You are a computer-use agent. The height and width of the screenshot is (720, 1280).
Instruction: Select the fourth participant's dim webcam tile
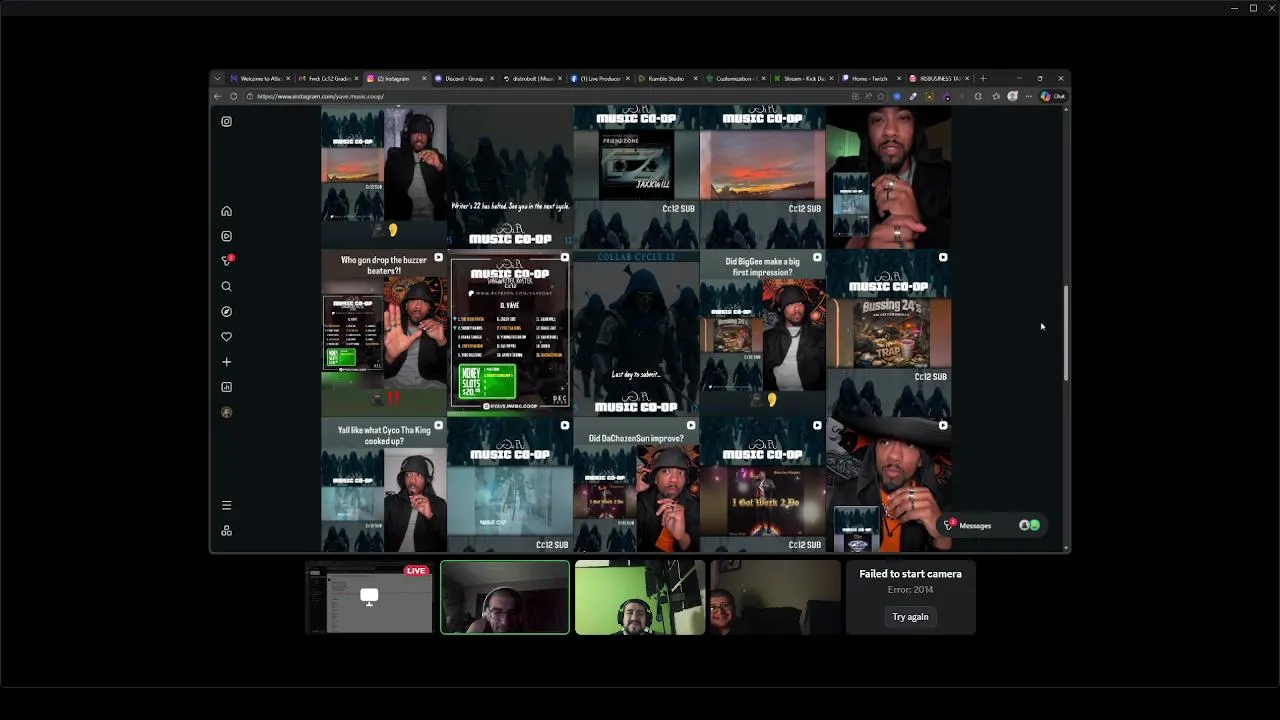click(775, 597)
